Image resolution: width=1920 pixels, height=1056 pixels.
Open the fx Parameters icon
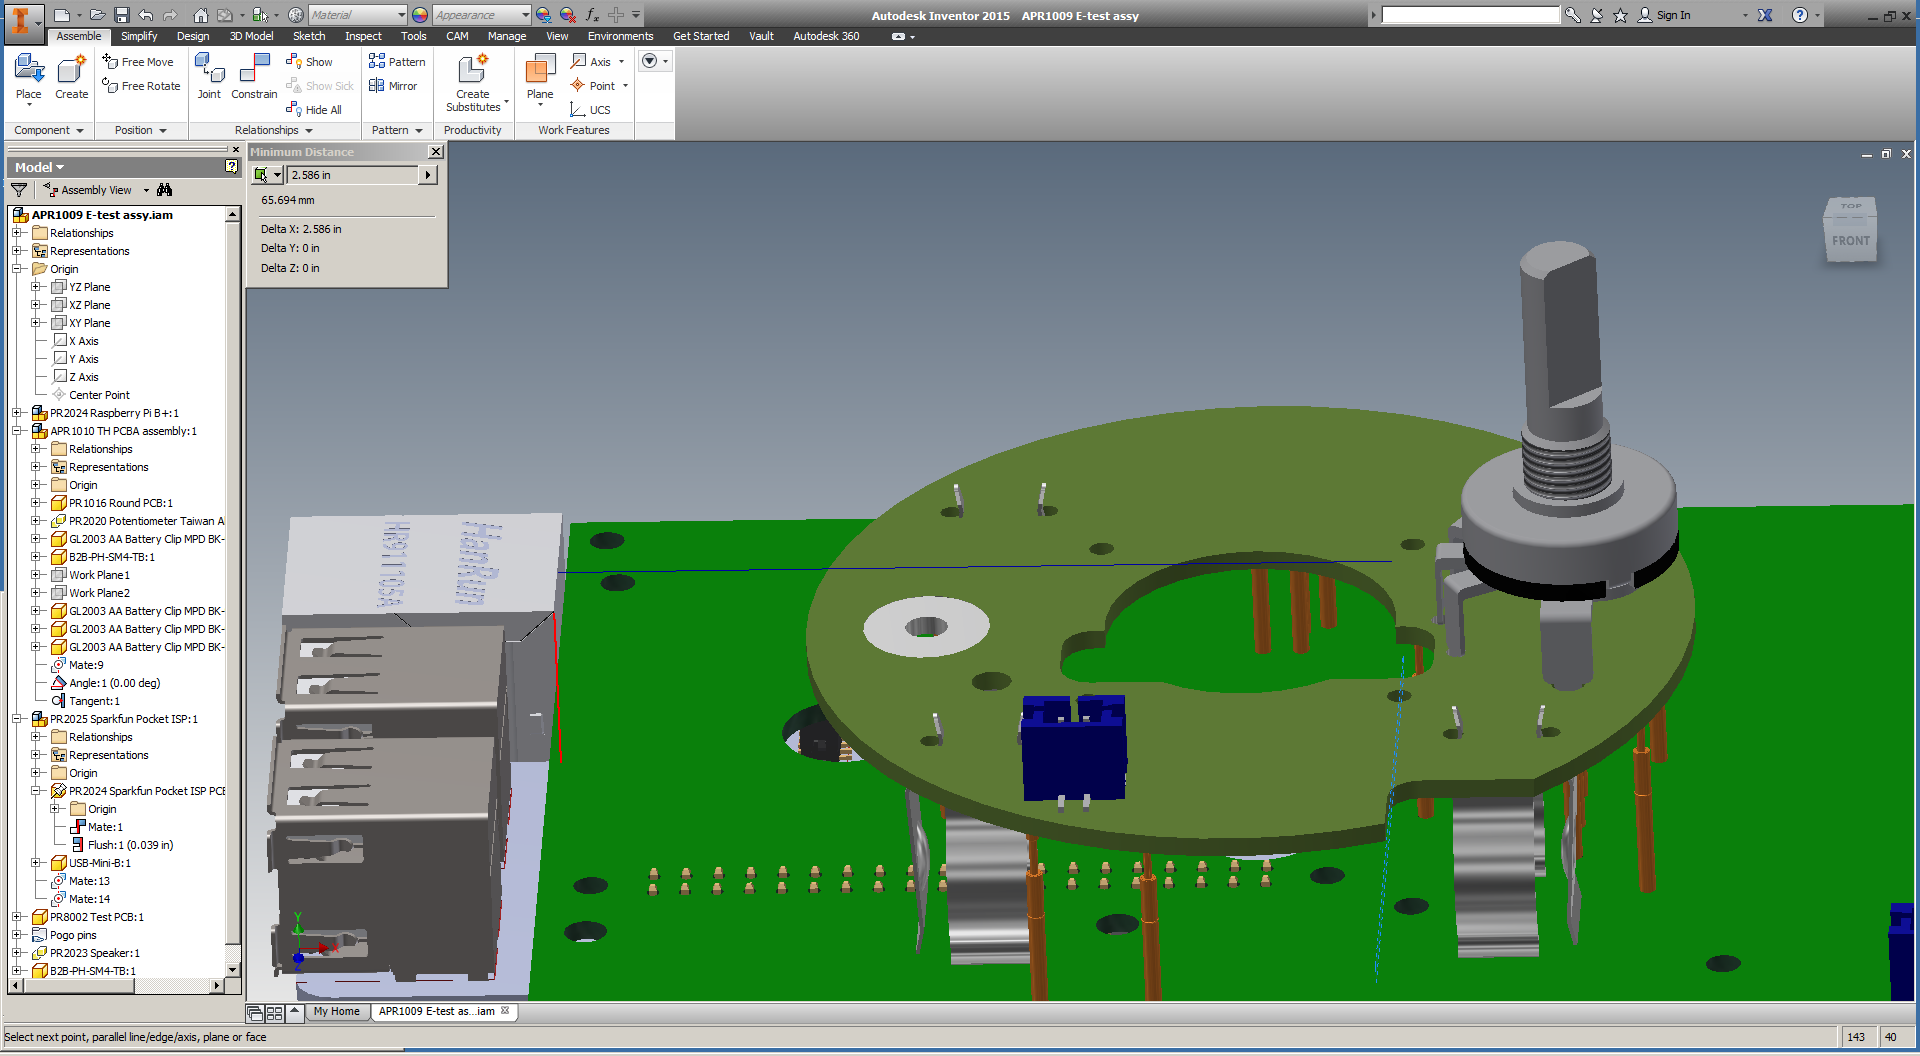(x=592, y=15)
